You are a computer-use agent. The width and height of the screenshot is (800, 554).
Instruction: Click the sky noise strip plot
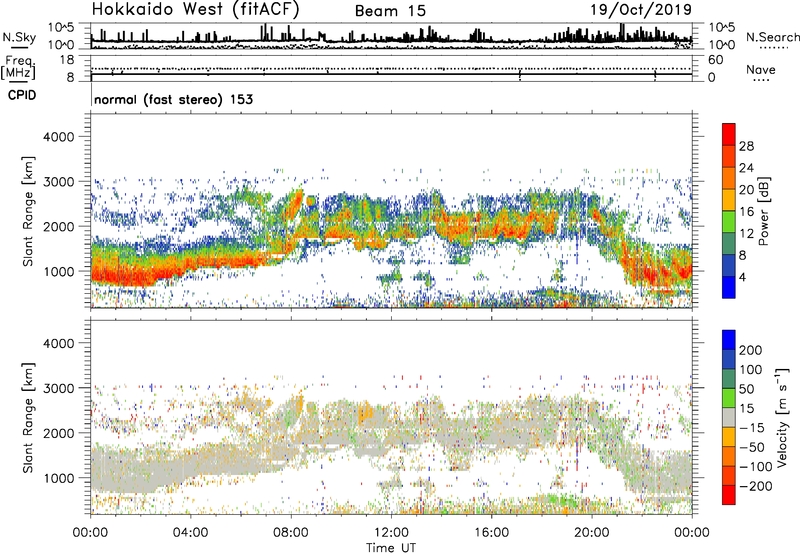[391, 36]
